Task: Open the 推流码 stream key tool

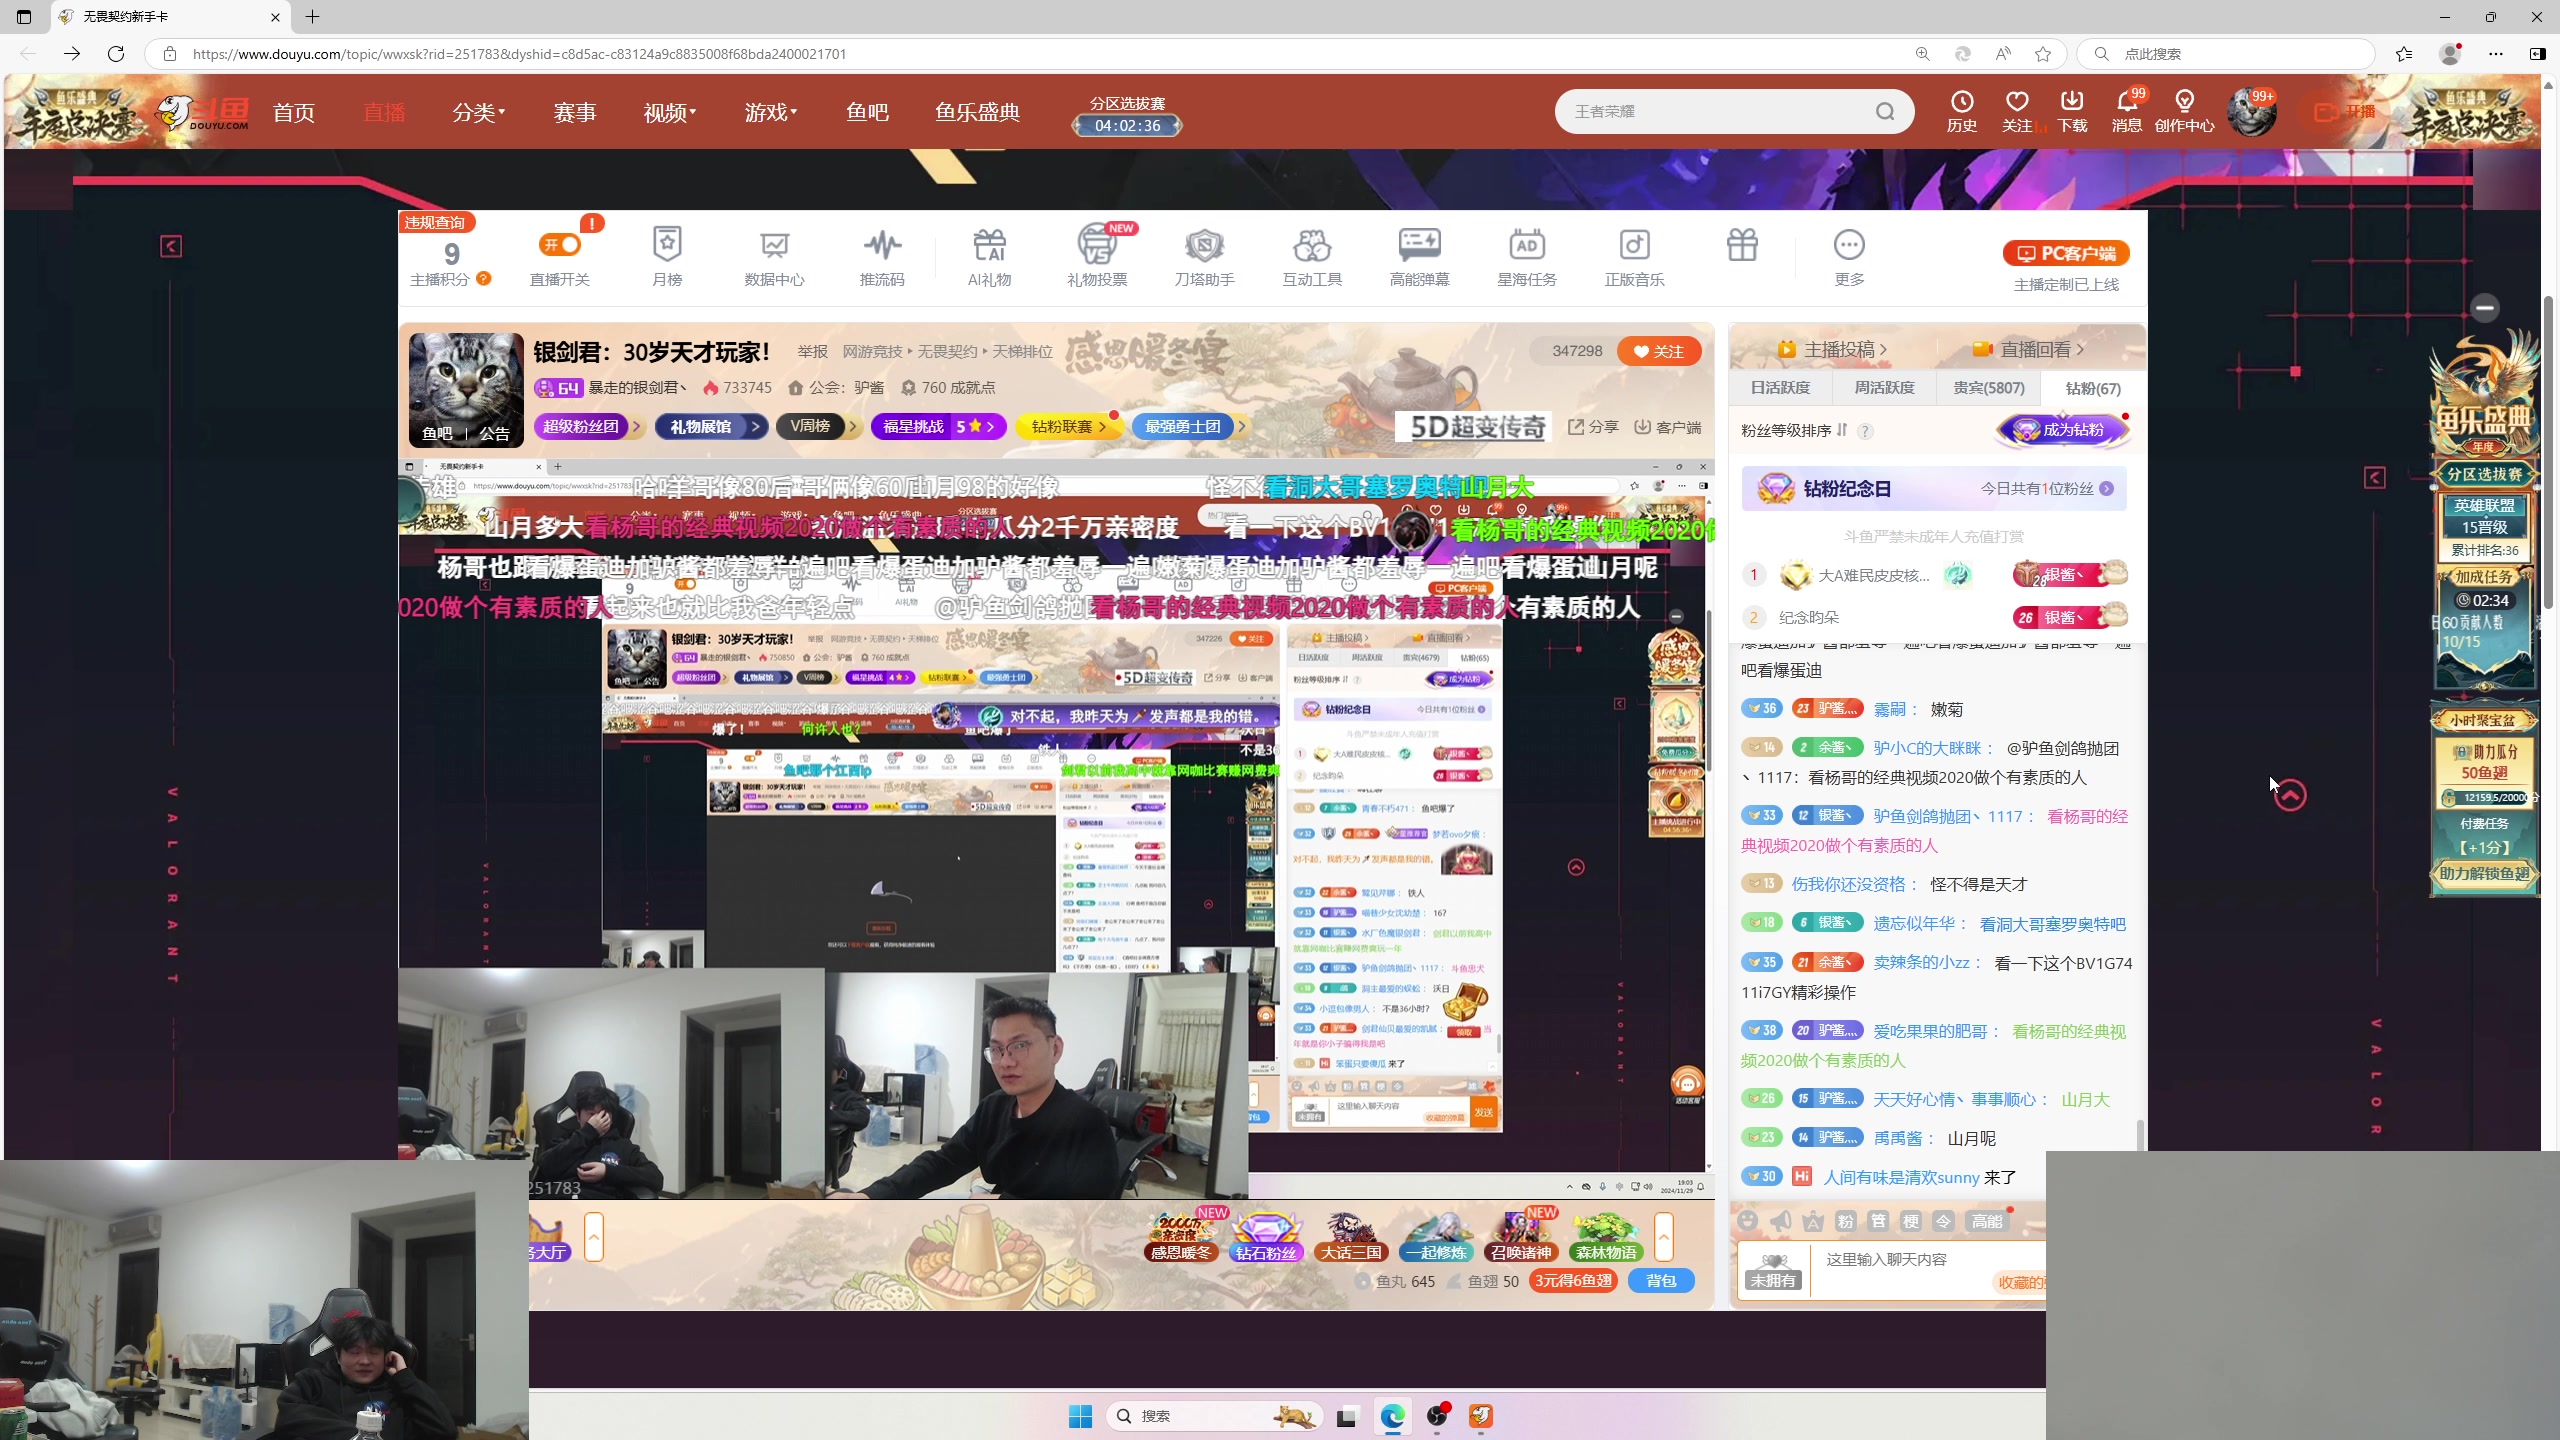Action: (x=882, y=257)
